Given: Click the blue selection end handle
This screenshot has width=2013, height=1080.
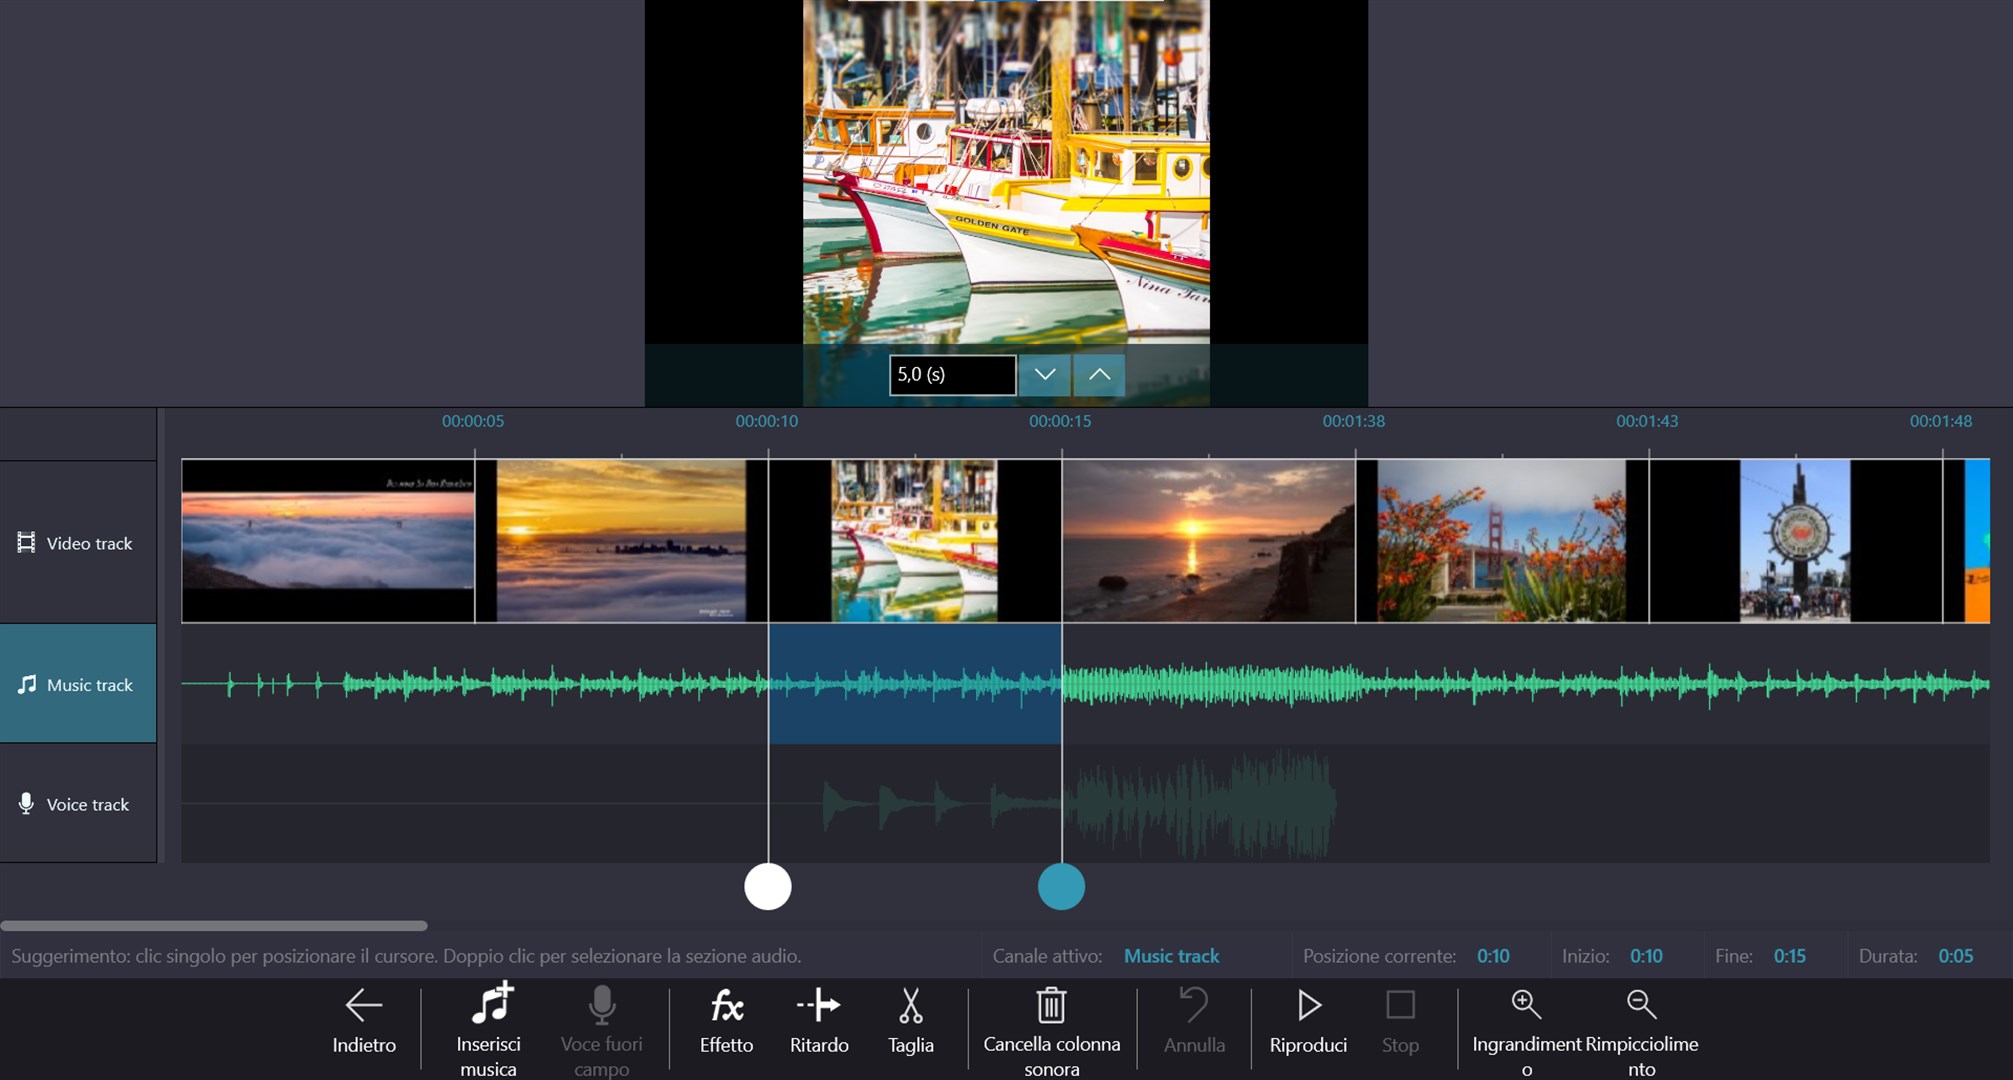Looking at the screenshot, I should pos(1061,887).
